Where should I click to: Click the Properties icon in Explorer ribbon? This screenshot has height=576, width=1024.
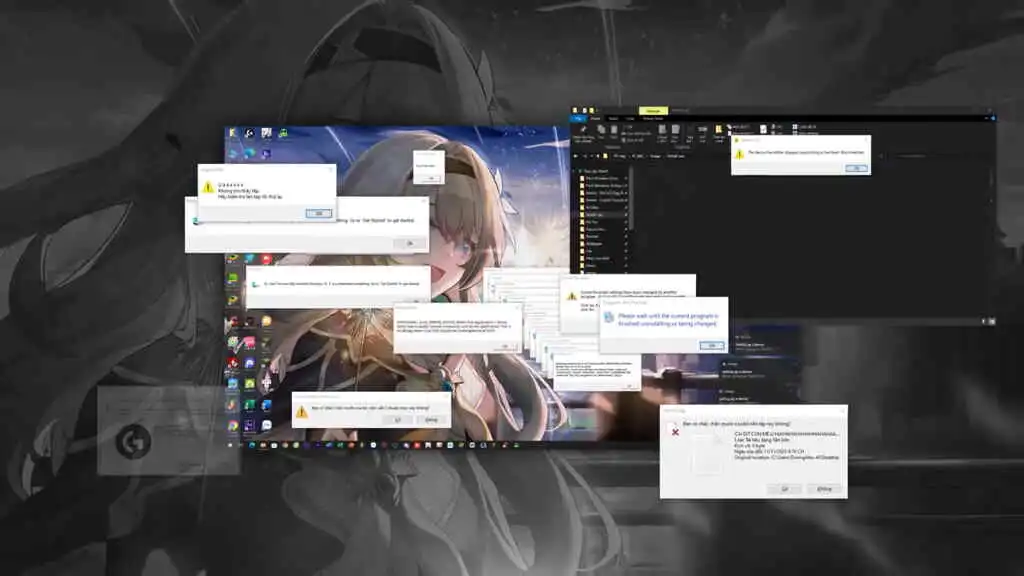(763, 130)
